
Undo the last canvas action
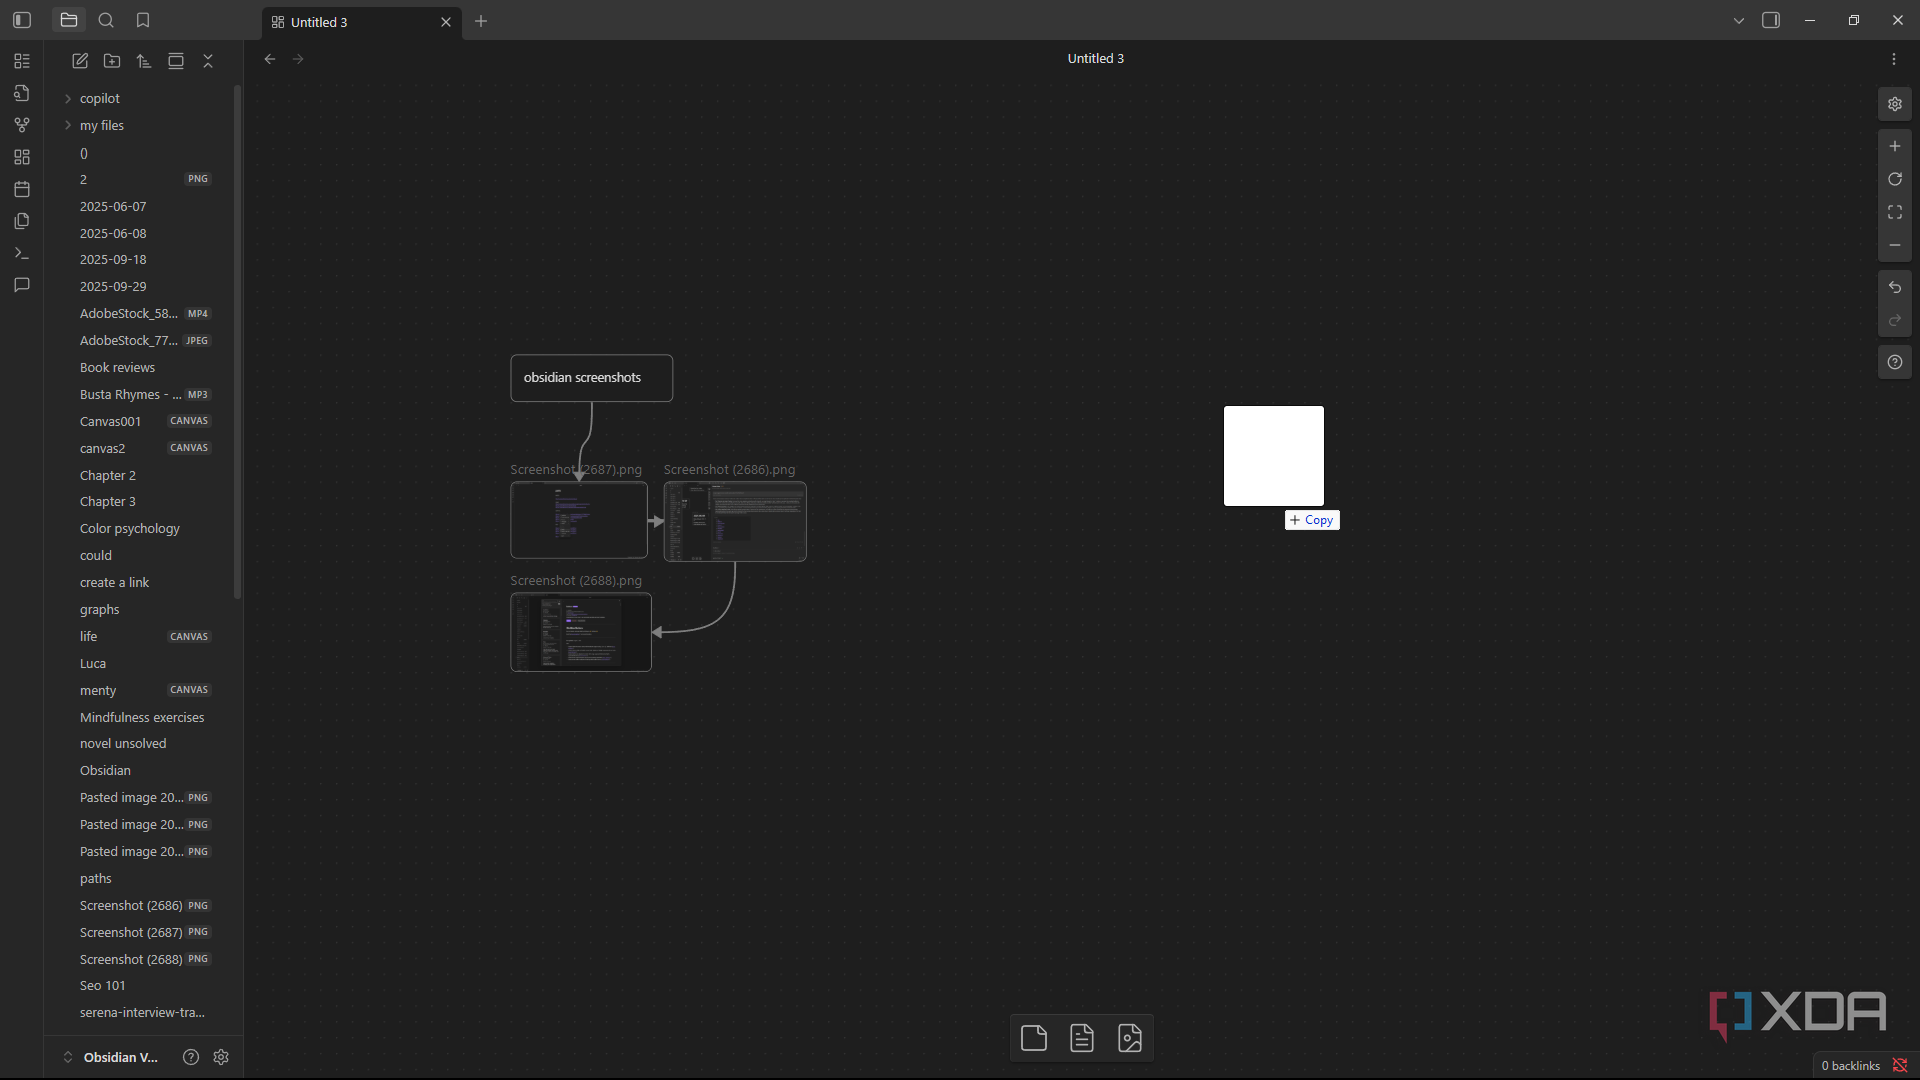[1895, 287]
